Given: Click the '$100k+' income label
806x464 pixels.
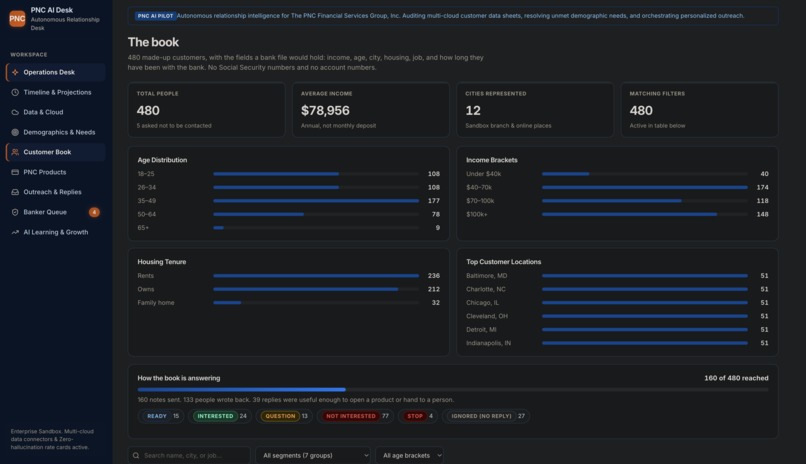Looking at the screenshot, I should (x=477, y=214).
